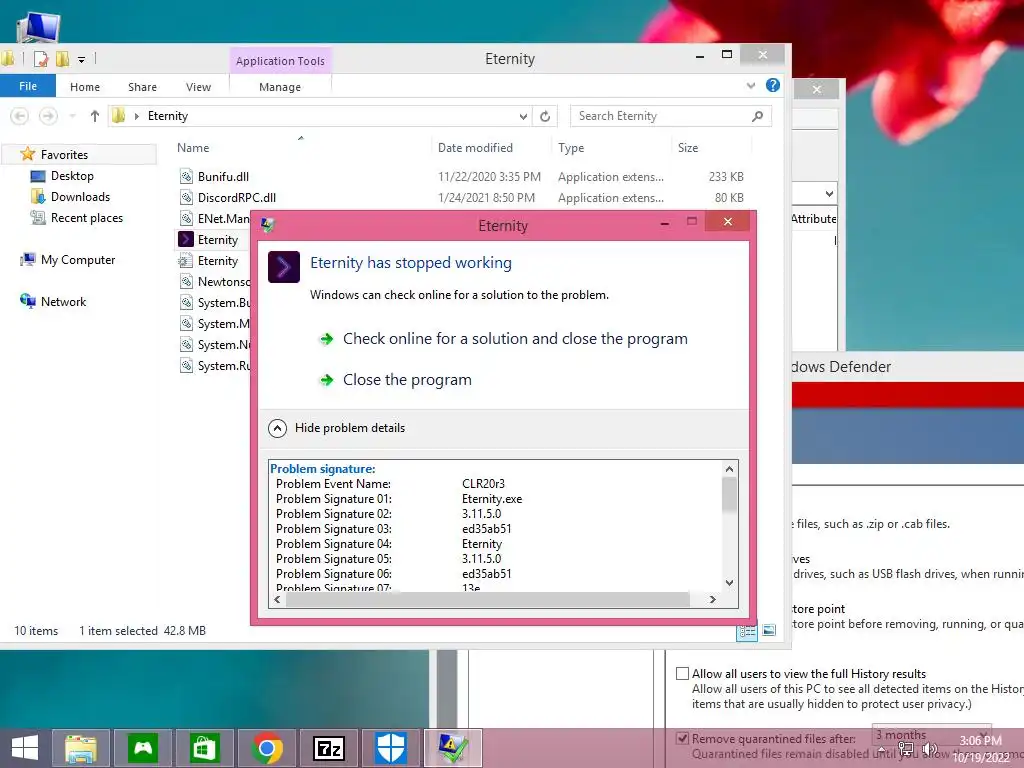Select the purple Eternity application icon
This screenshot has height=768, width=1024.
(186, 239)
